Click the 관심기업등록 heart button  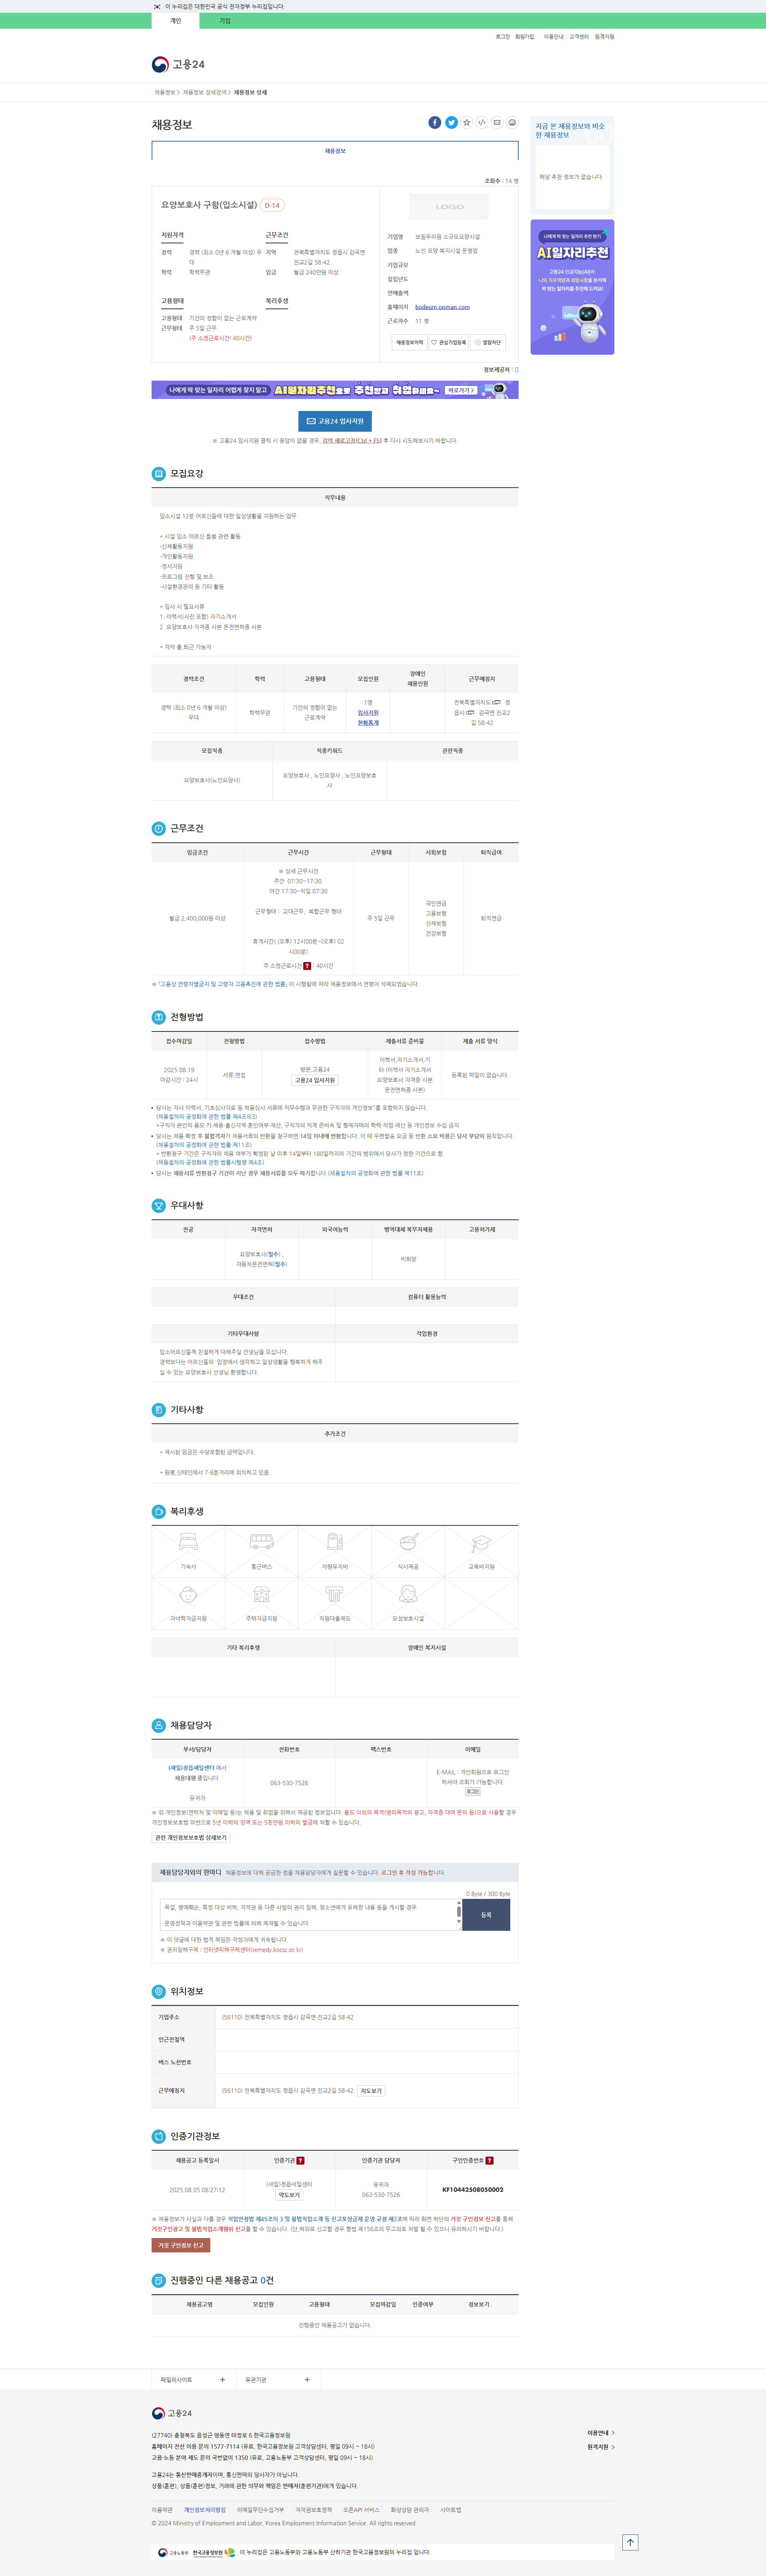(449, 342)
